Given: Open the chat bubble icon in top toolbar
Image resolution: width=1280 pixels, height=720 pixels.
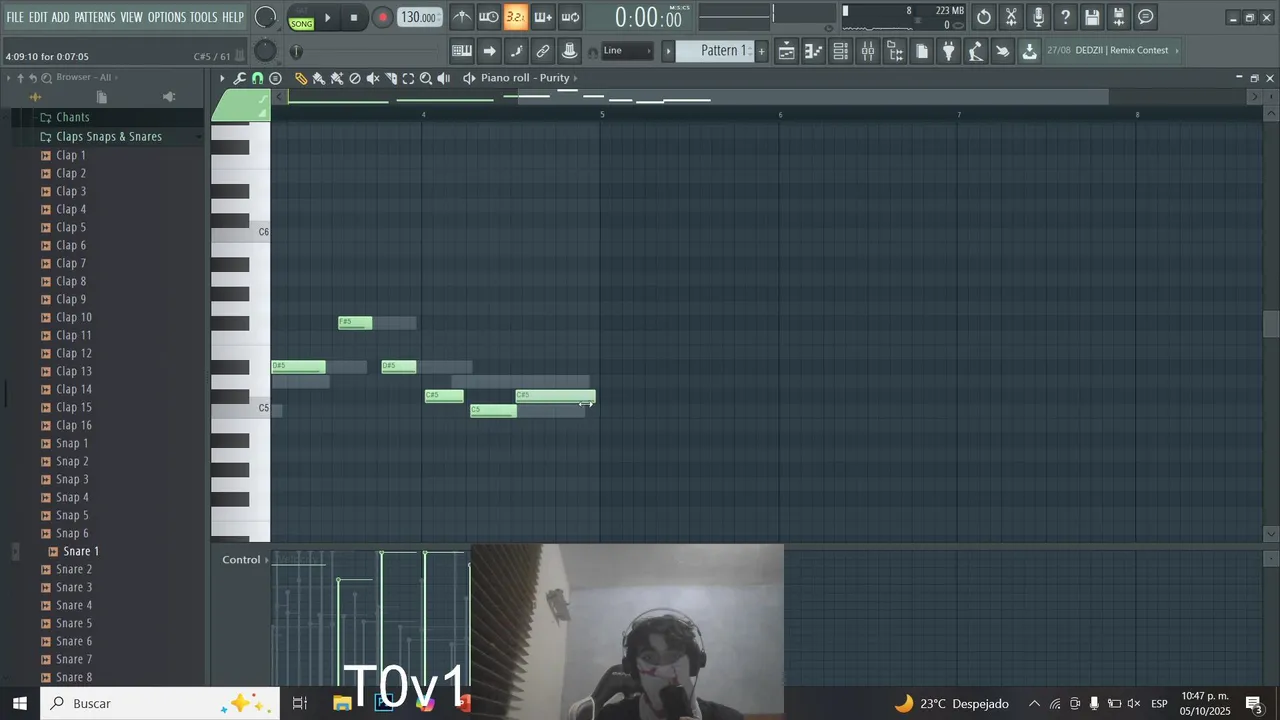Looking at the screenshot, I should click(1146, 17).
